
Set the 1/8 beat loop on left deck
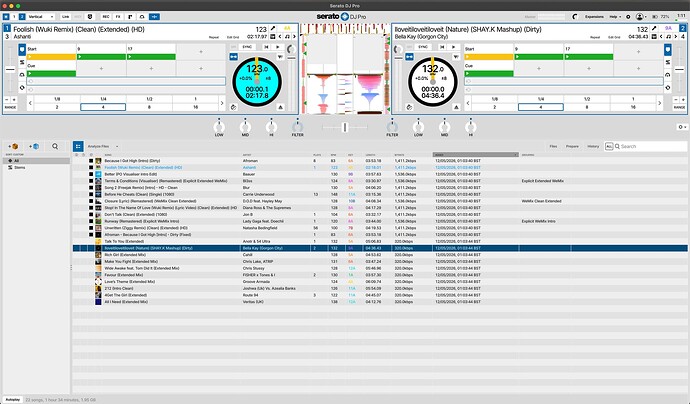click(57, 99)
